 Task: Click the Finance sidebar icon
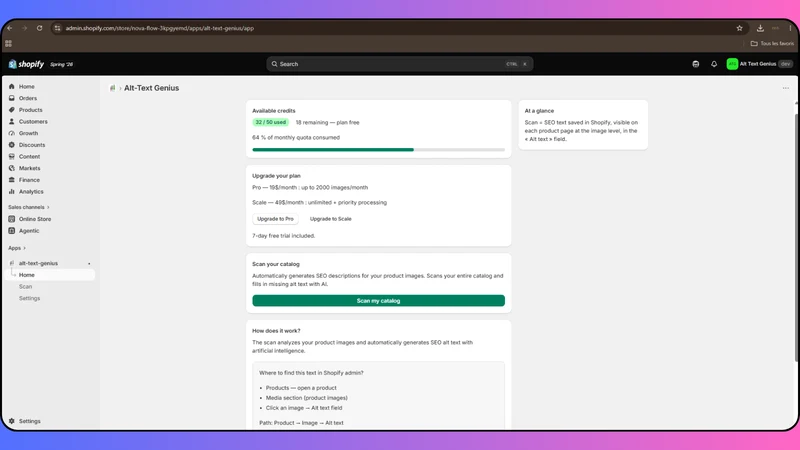click(x=12, y=180)
